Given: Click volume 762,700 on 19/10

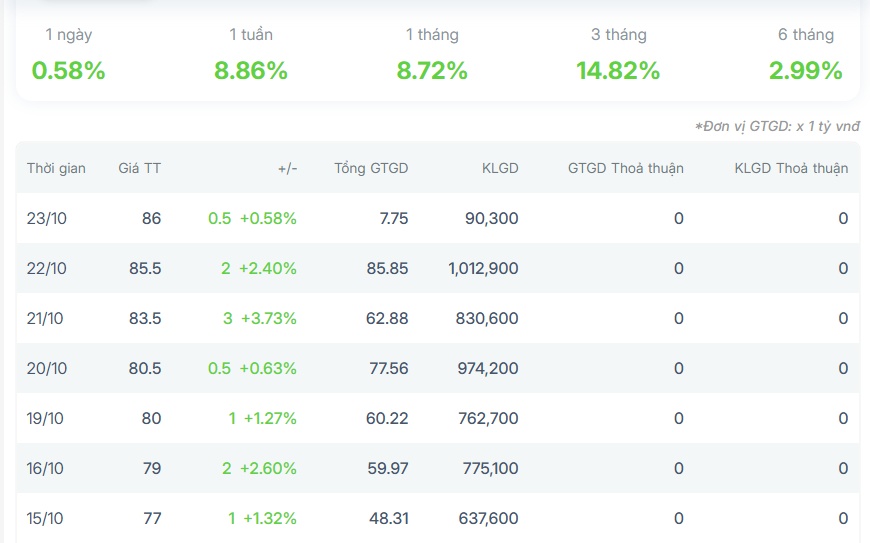Looking at the screenshot, I should click(x=488, y=418).
